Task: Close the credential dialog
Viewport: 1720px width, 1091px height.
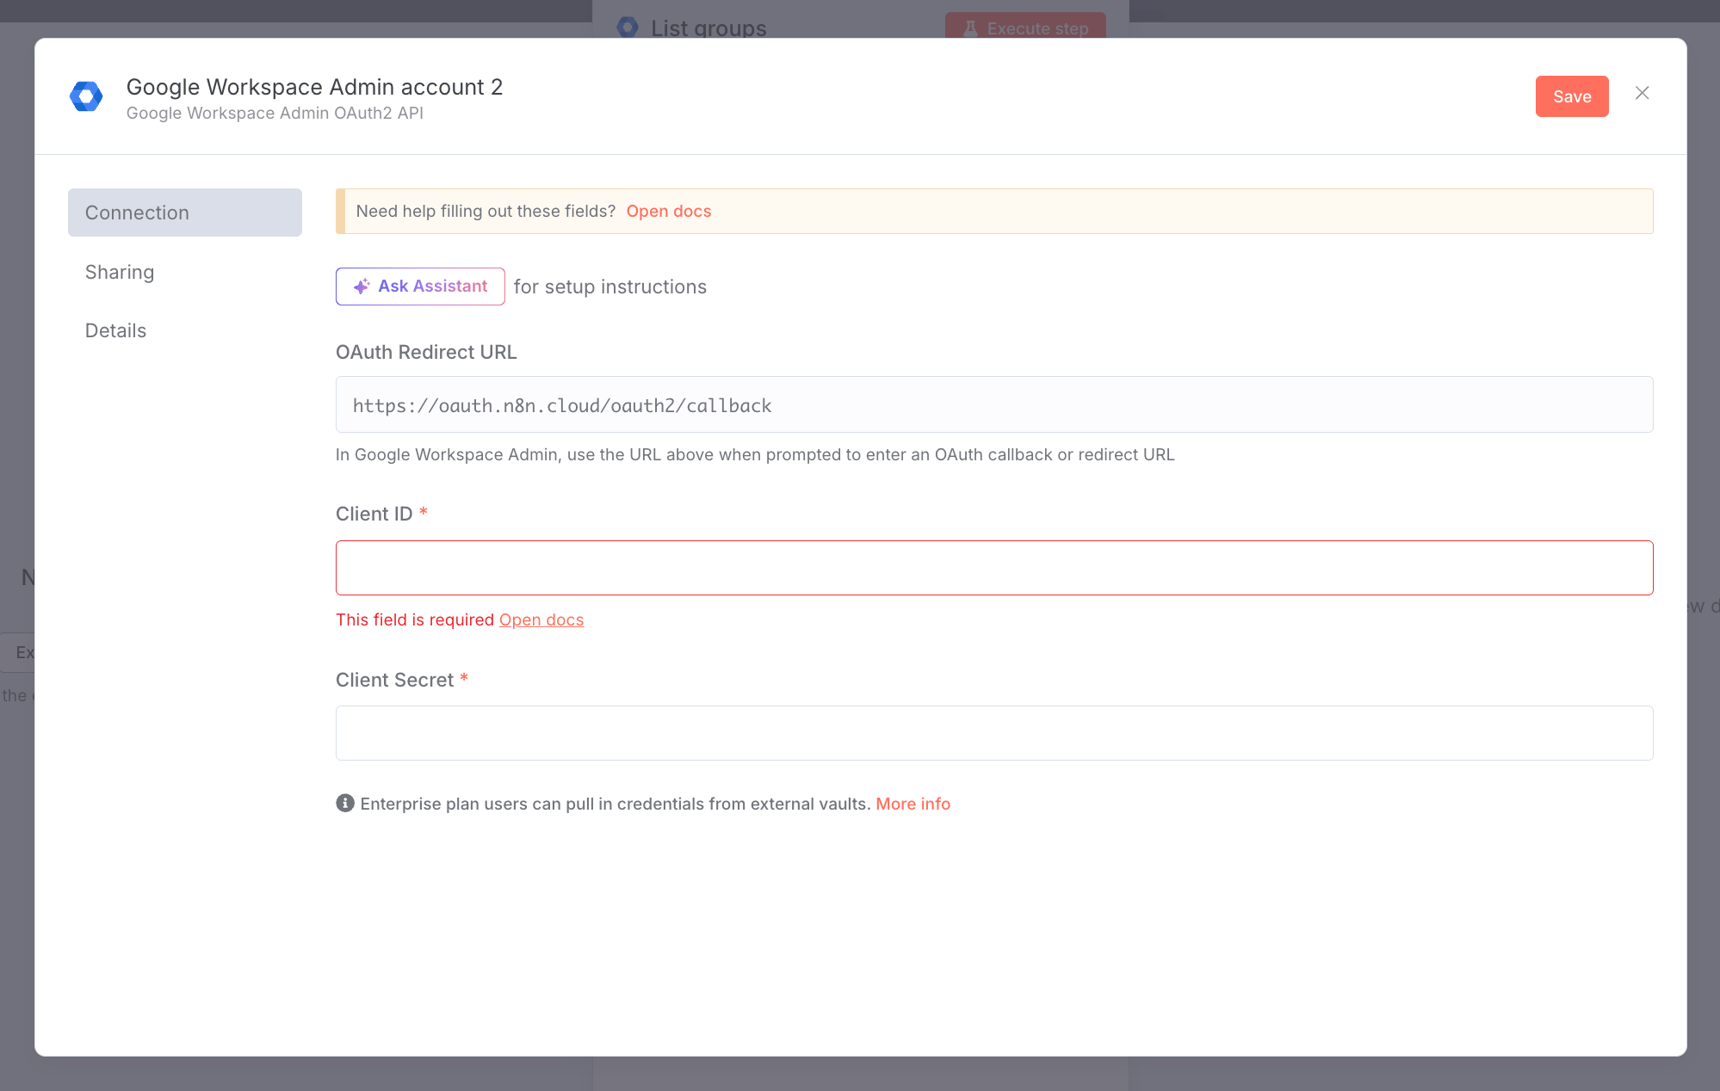Action: (x=1641, y=93)
